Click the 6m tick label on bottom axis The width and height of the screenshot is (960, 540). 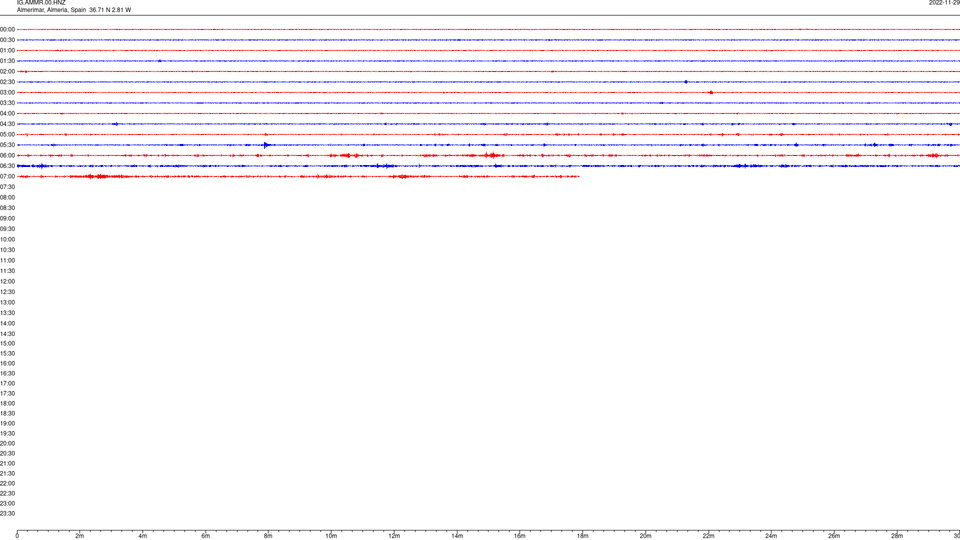coord(206,536)
